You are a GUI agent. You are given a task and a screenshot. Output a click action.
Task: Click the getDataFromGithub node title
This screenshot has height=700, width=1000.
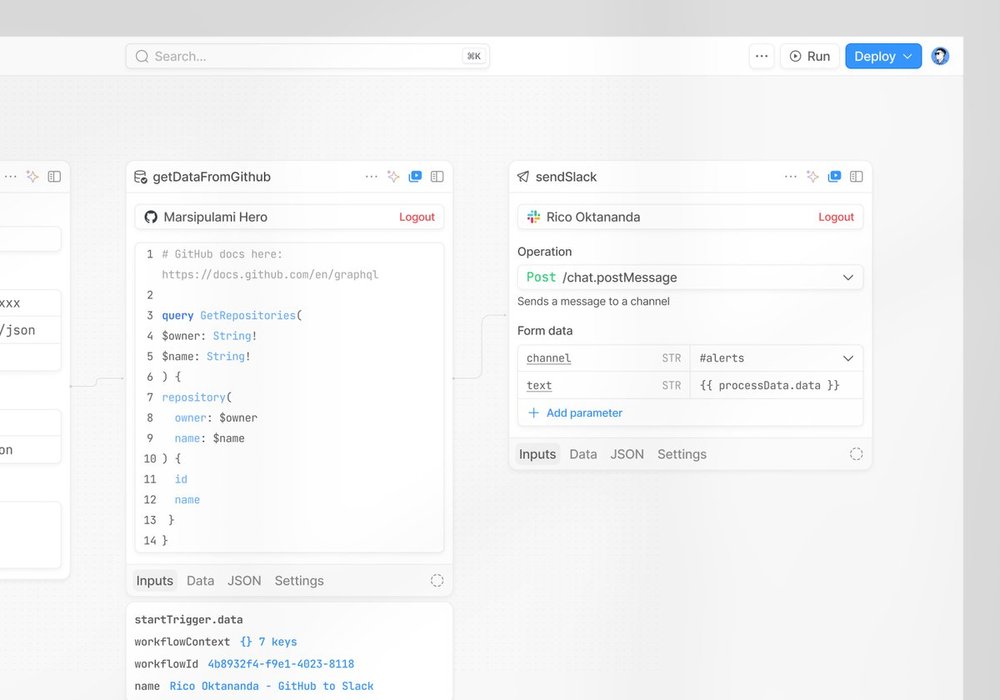pyautogui.click(x=212, y=177)
